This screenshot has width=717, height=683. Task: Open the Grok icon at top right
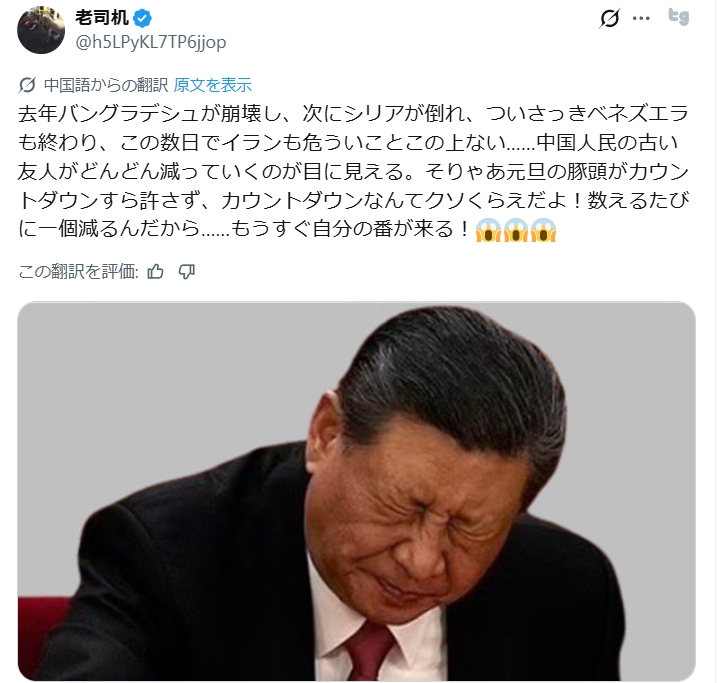[x=609, y=18]
